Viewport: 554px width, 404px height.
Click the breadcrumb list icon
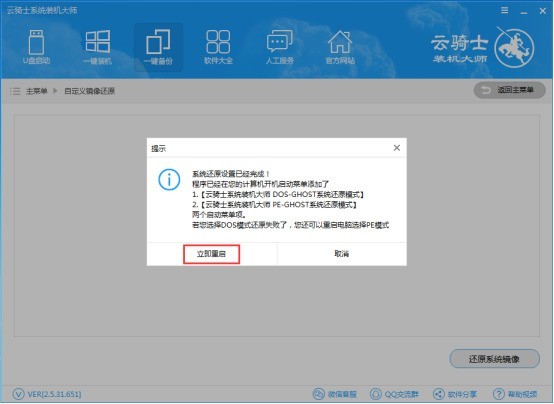tap(15, 91)
